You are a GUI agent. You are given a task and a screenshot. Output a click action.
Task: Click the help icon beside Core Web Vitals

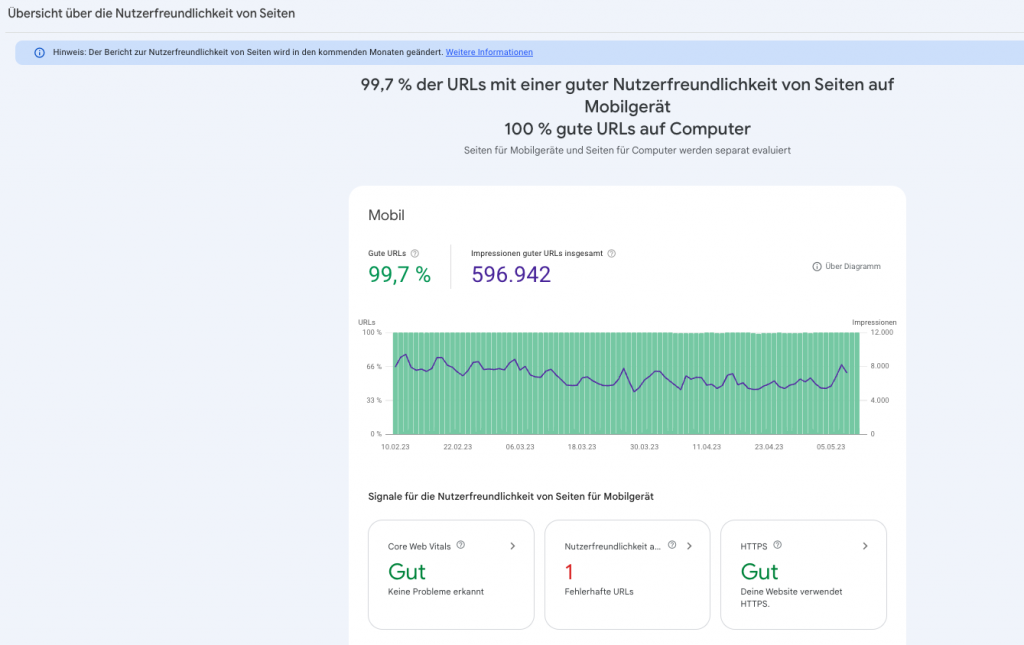click(x=461, y=546)
